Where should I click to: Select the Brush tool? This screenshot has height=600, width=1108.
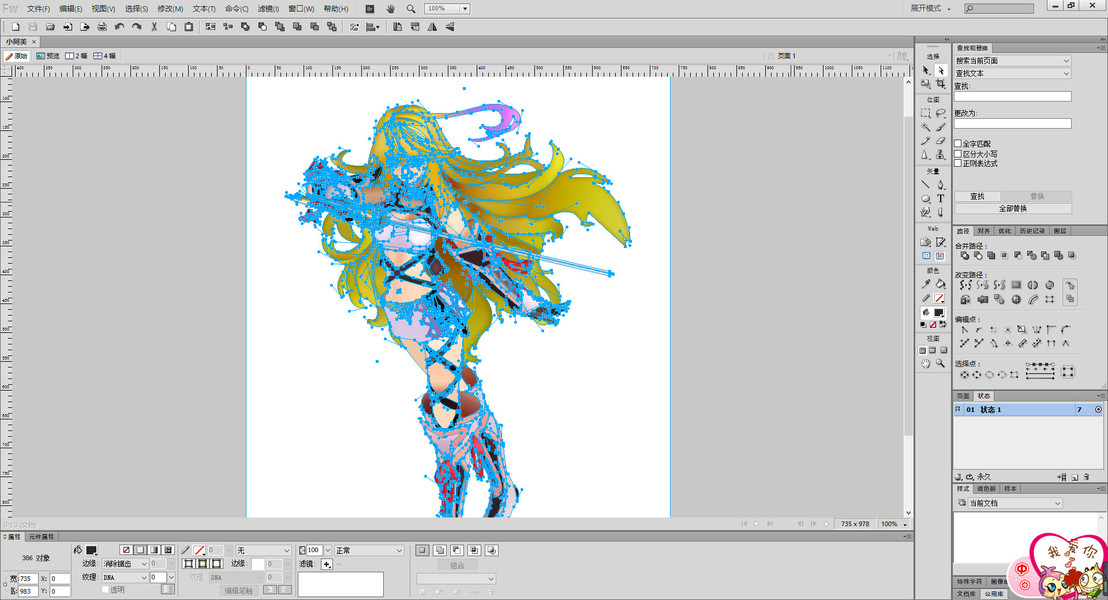coord(941,127)
